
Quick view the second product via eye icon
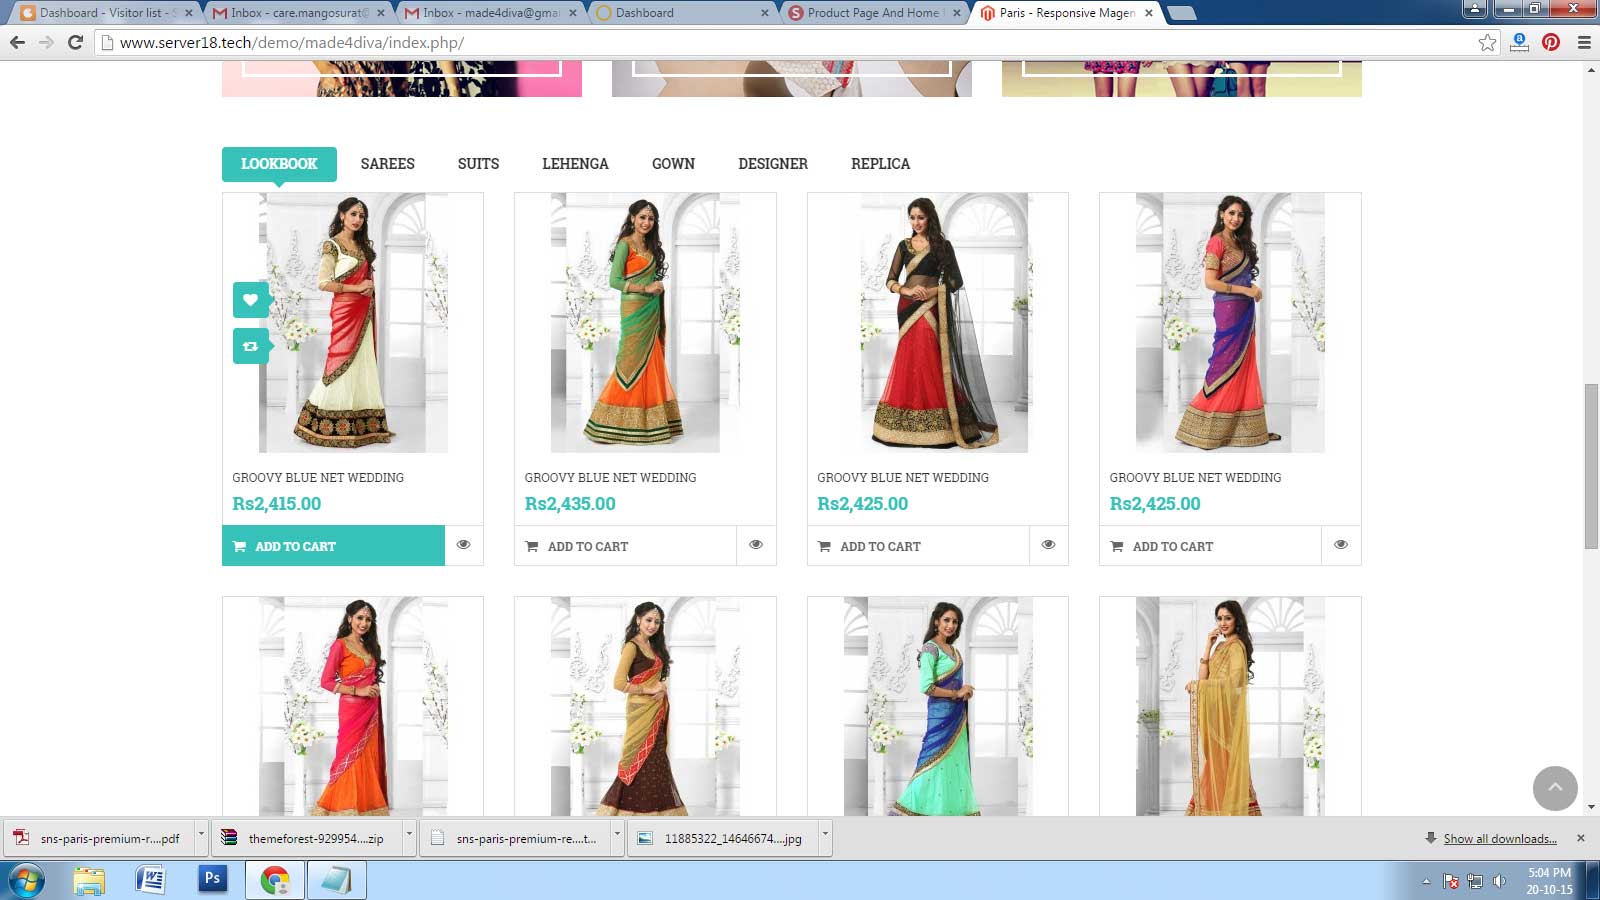coord(756,545)
